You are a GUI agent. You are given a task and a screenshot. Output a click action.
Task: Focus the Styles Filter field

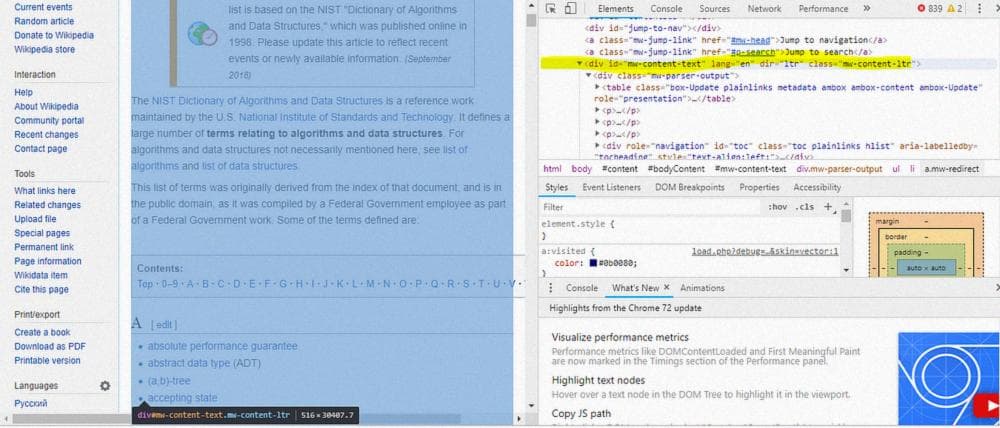click(x=651, y=207)
